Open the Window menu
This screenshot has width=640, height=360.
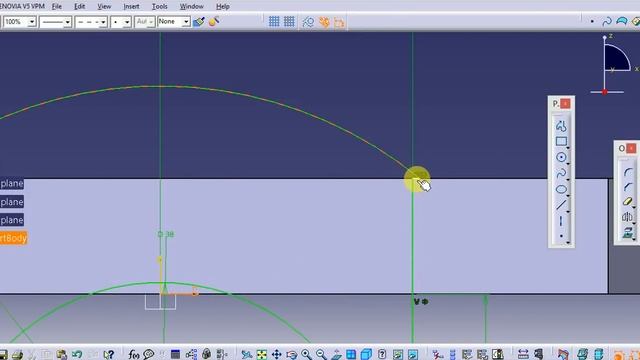pyautogui.click(x=191, y=7)
